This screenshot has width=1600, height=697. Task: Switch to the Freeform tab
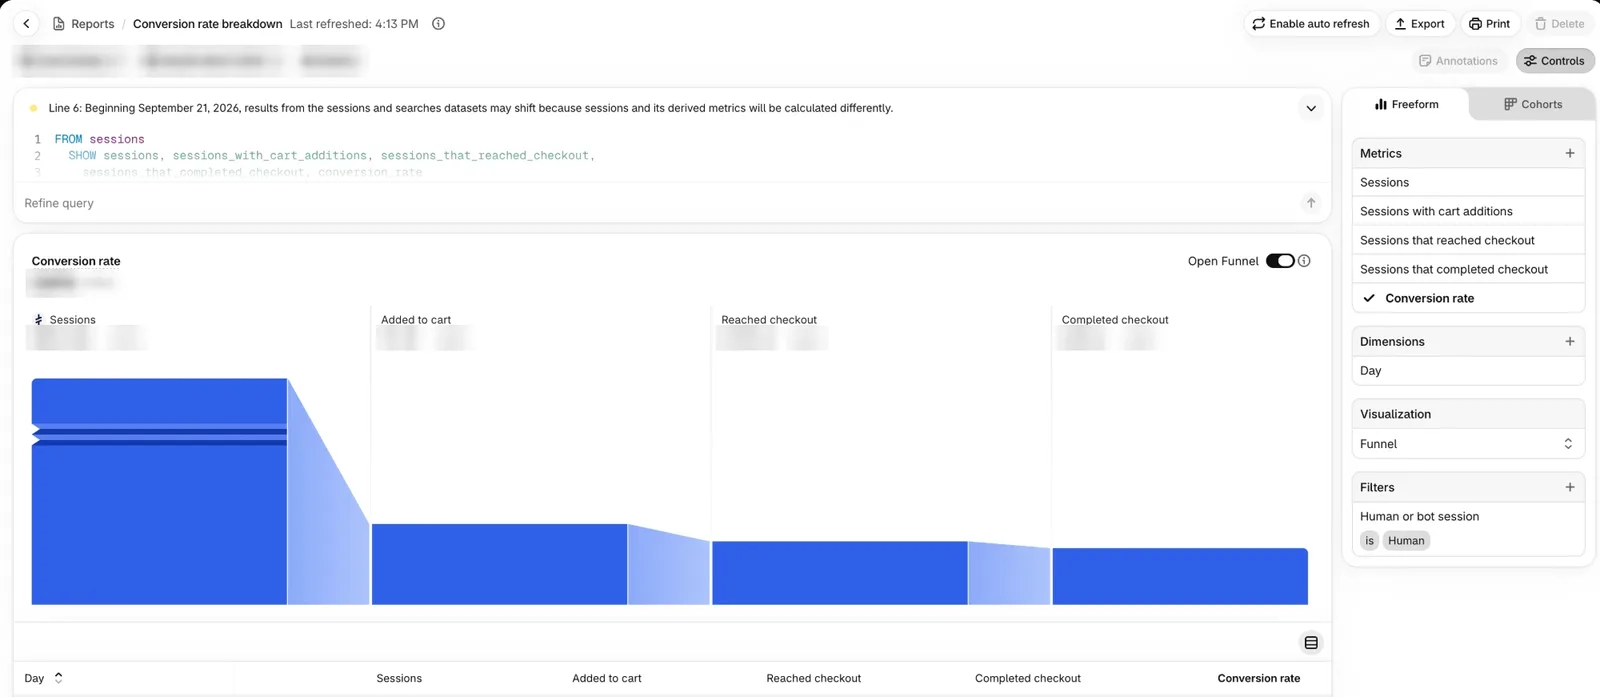click(x=1406, y=104)
